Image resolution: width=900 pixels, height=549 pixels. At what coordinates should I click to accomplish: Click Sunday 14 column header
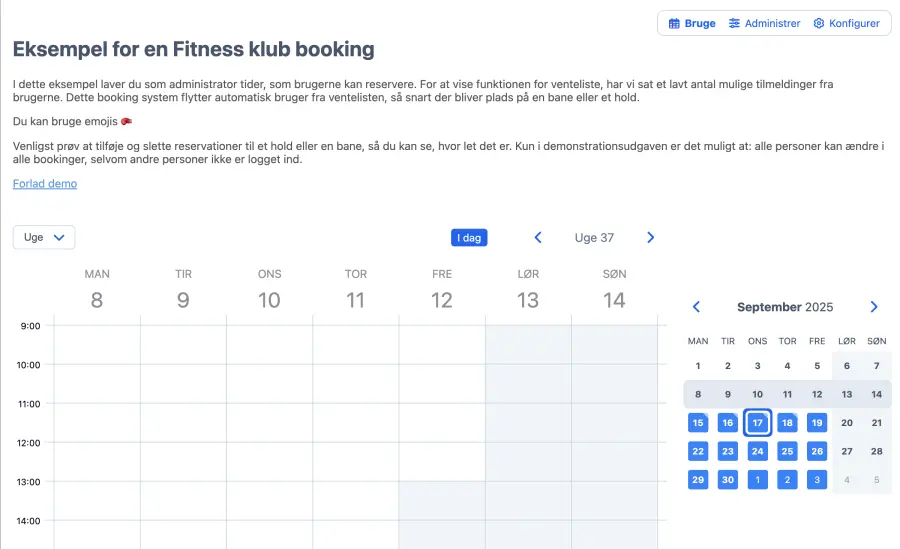[614, 291]
